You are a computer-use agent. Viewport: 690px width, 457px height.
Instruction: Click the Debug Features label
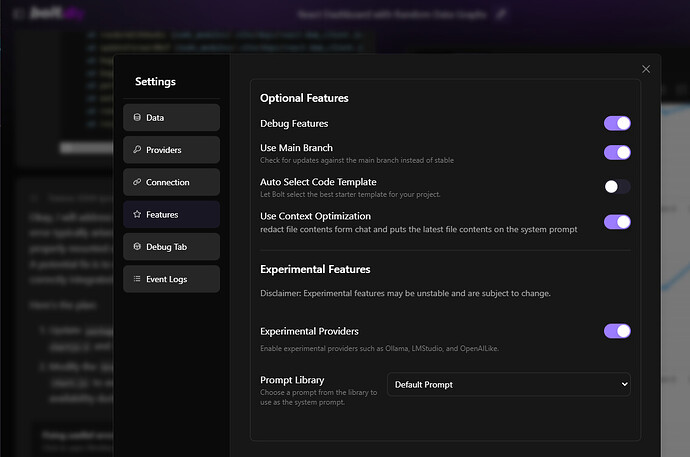[x=294, y=124]
